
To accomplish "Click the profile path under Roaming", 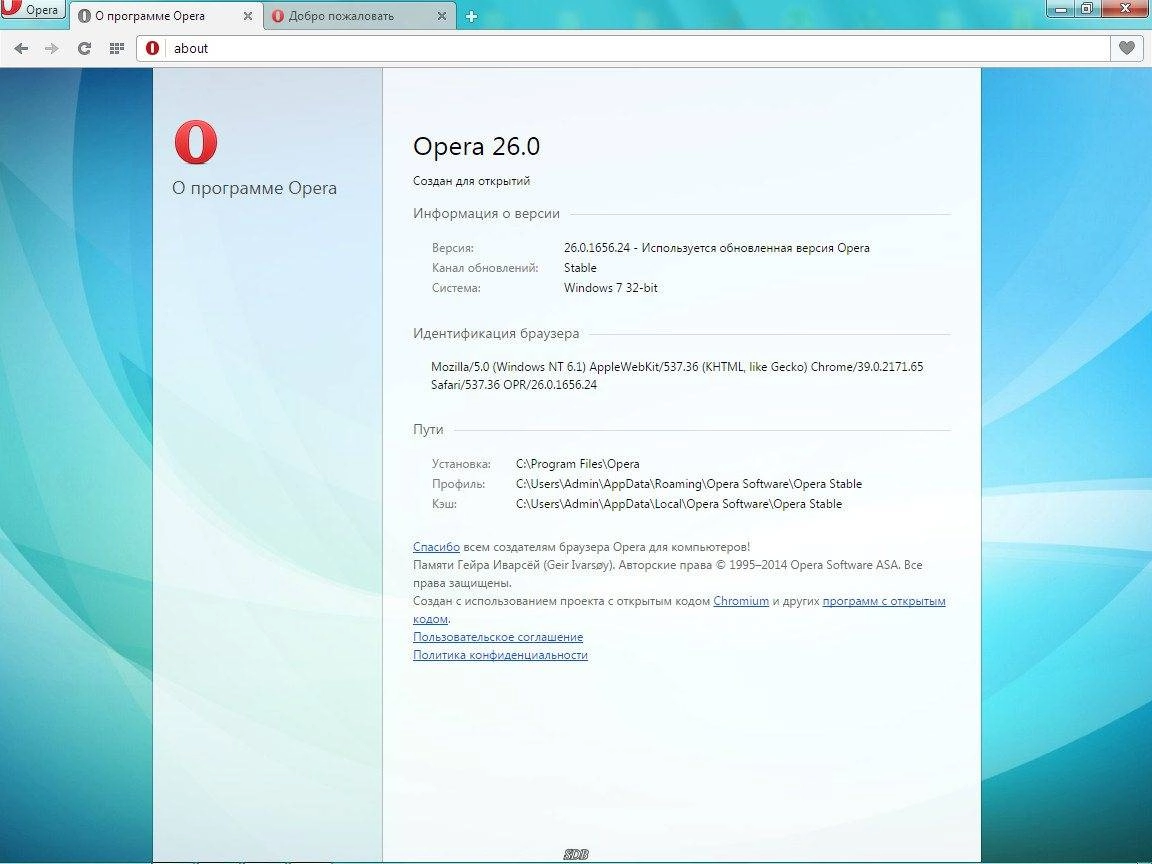I will (x=689, y=484).
